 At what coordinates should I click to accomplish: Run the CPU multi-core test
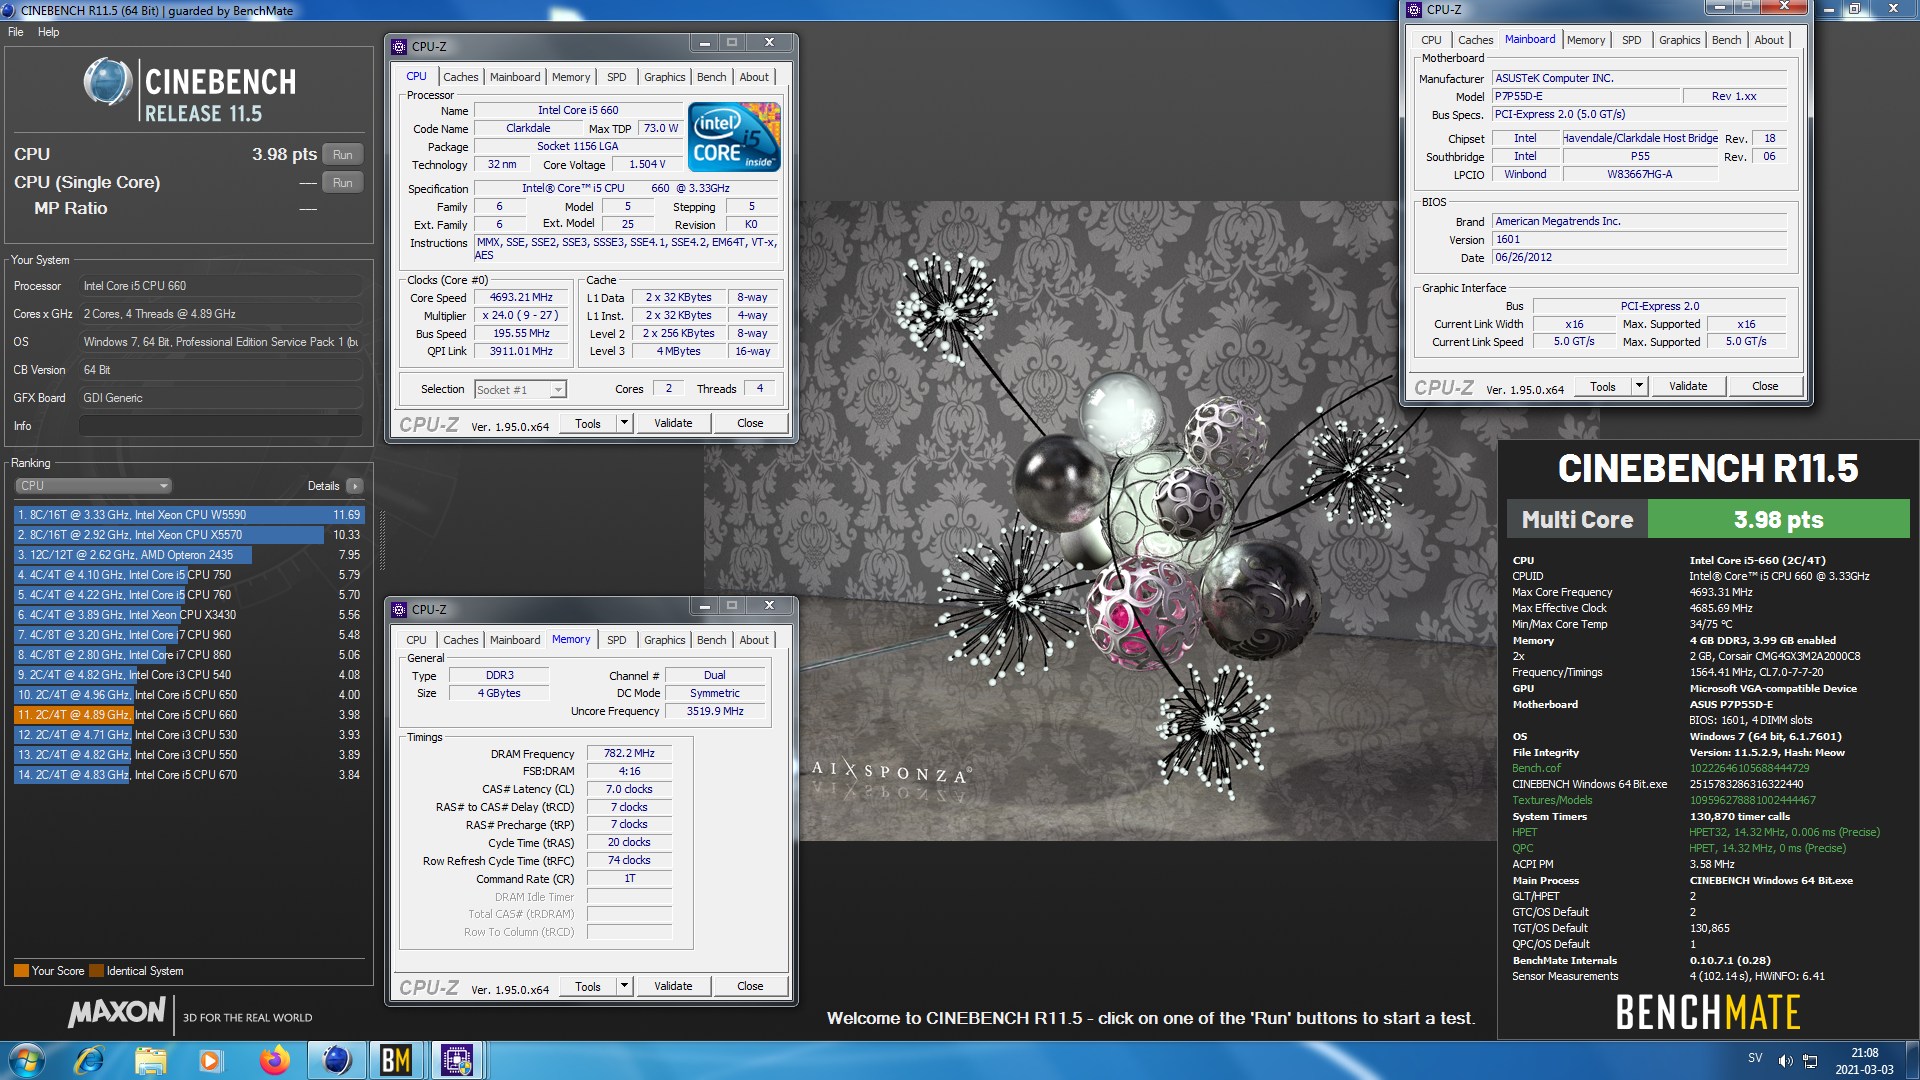[x=343, y=154]
